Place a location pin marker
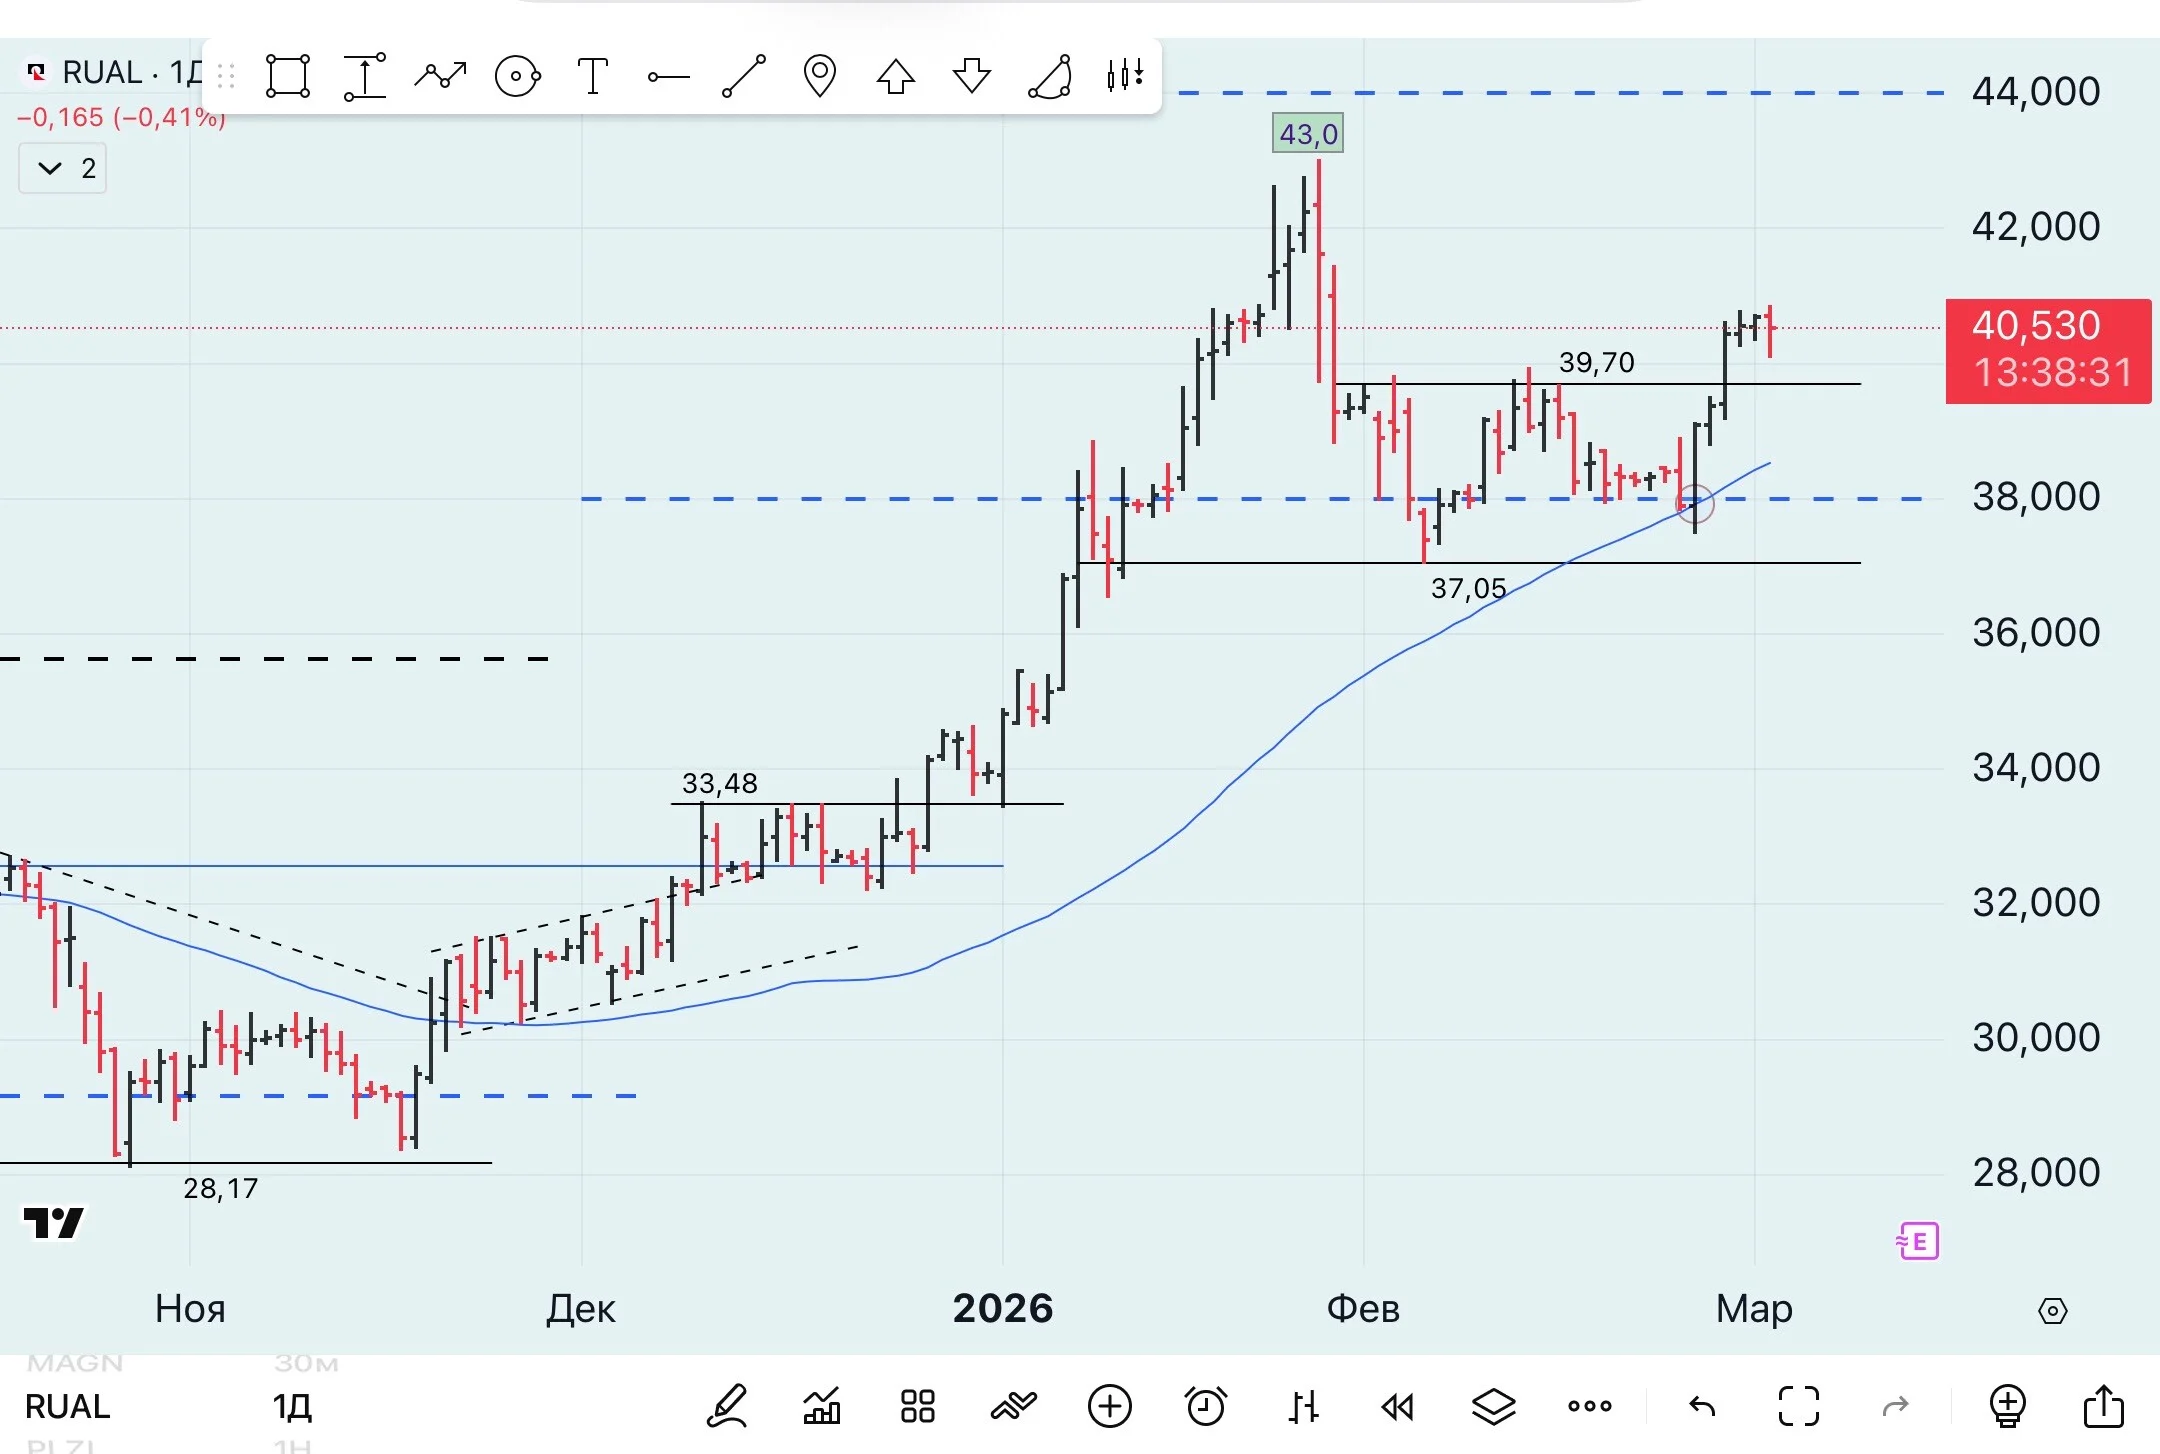 point(820,76)
